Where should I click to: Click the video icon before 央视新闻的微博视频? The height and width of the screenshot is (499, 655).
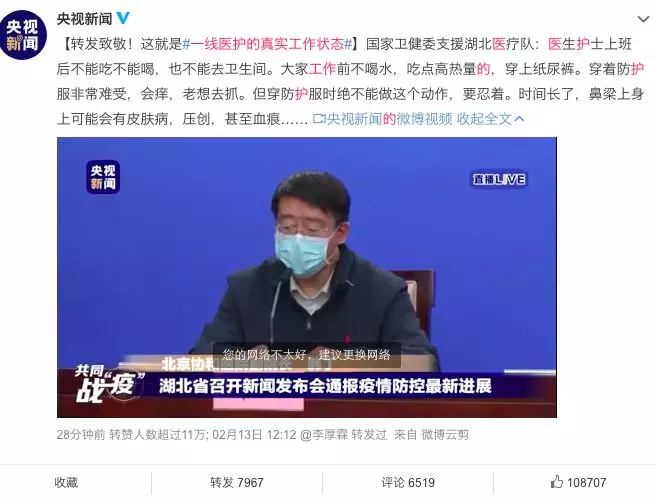[x=319, y=119]
